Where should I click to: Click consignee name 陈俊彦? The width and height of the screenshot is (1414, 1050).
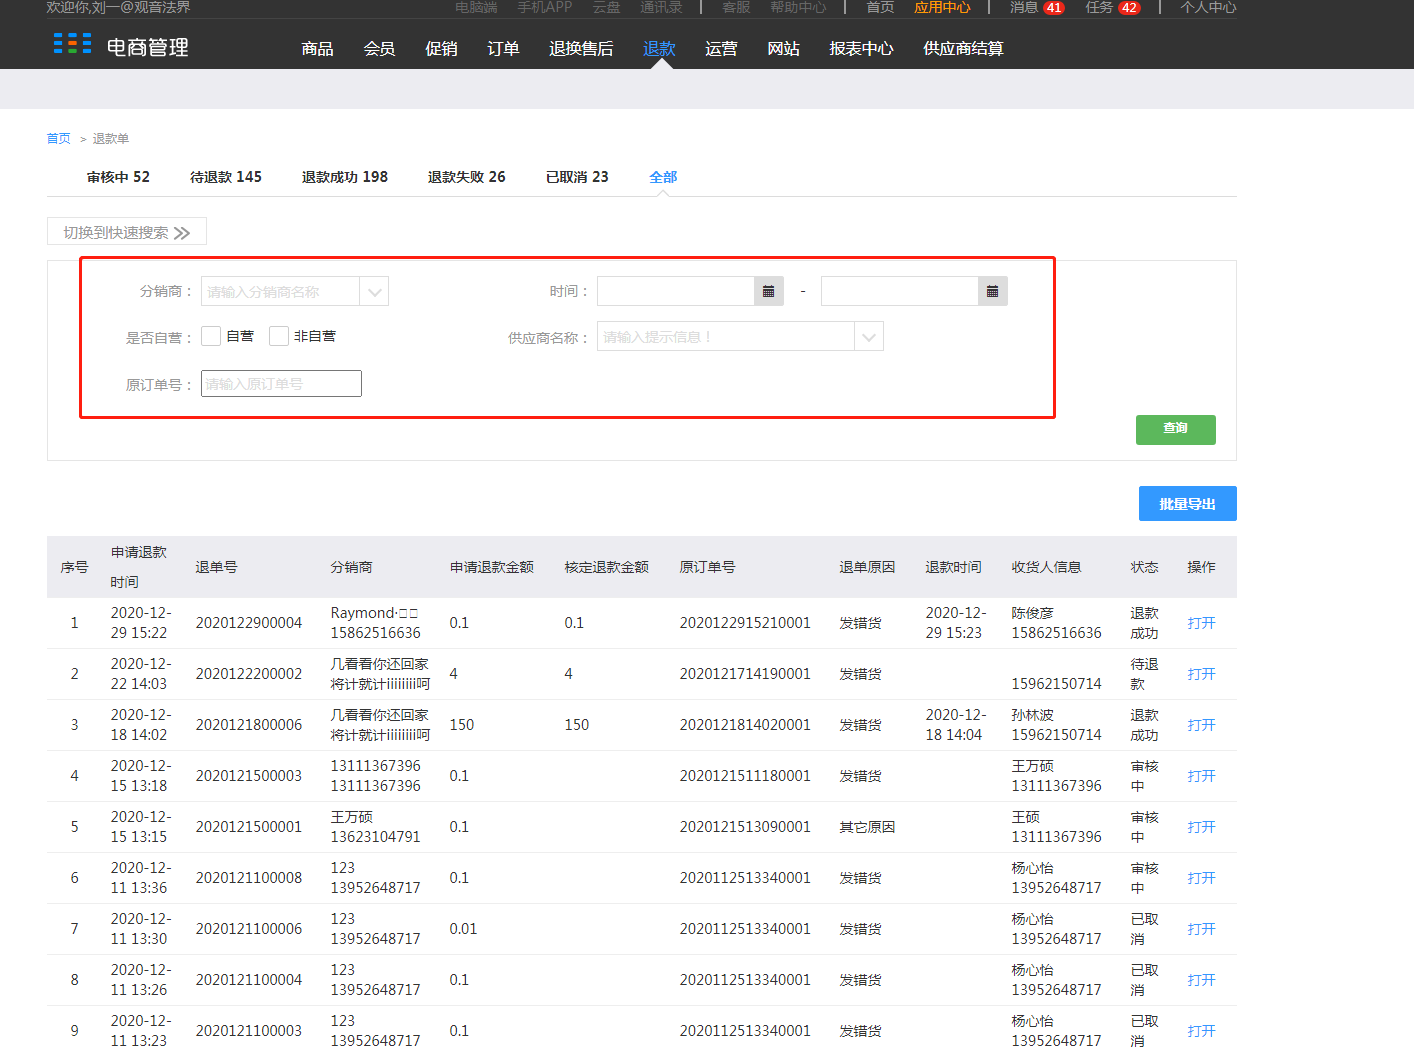(1033, 613)
